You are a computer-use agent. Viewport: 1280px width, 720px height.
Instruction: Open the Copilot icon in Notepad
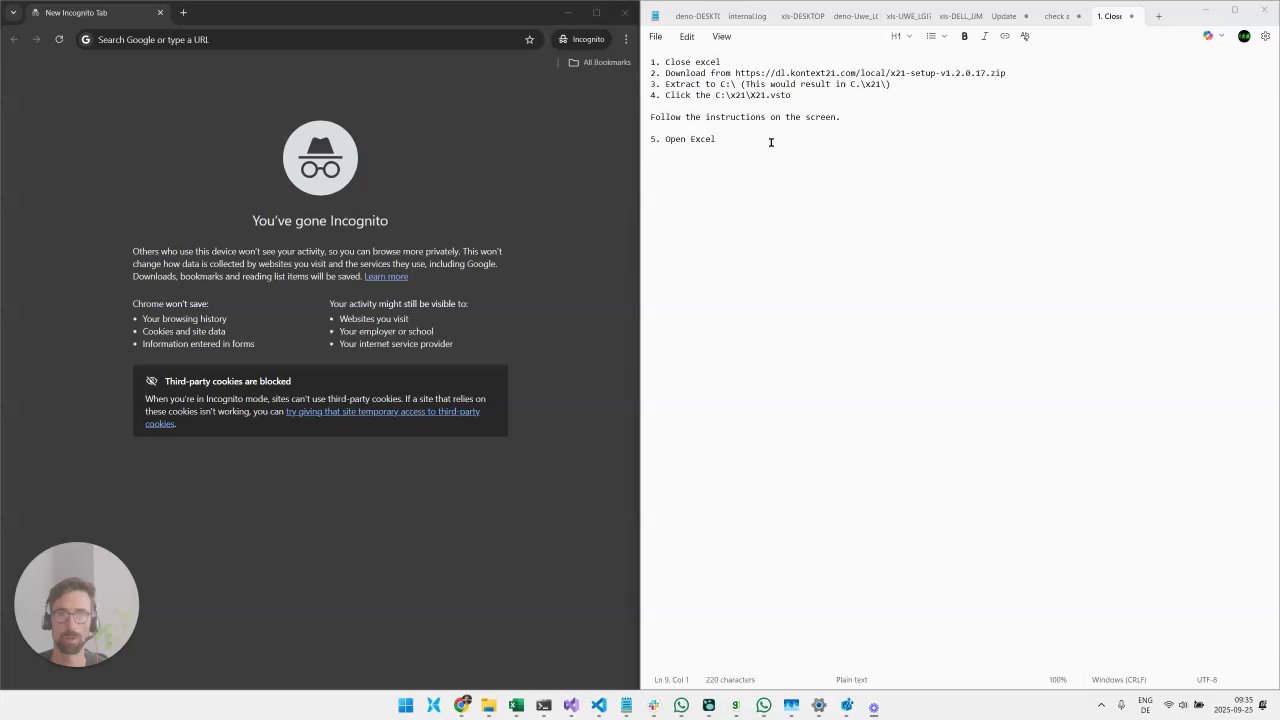(x=1208, y=36)
